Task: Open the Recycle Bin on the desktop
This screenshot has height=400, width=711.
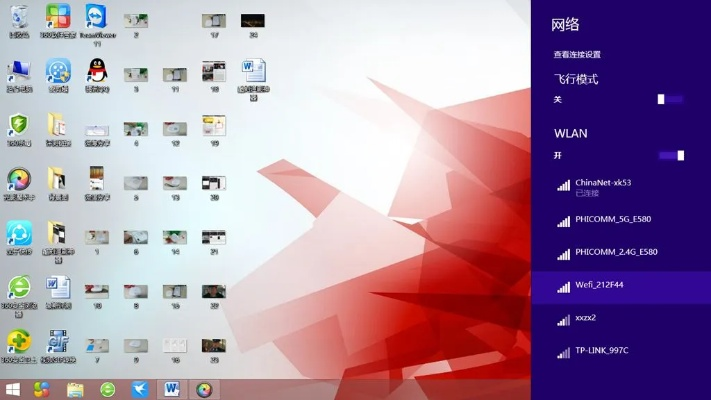Action: coord(18,19)
